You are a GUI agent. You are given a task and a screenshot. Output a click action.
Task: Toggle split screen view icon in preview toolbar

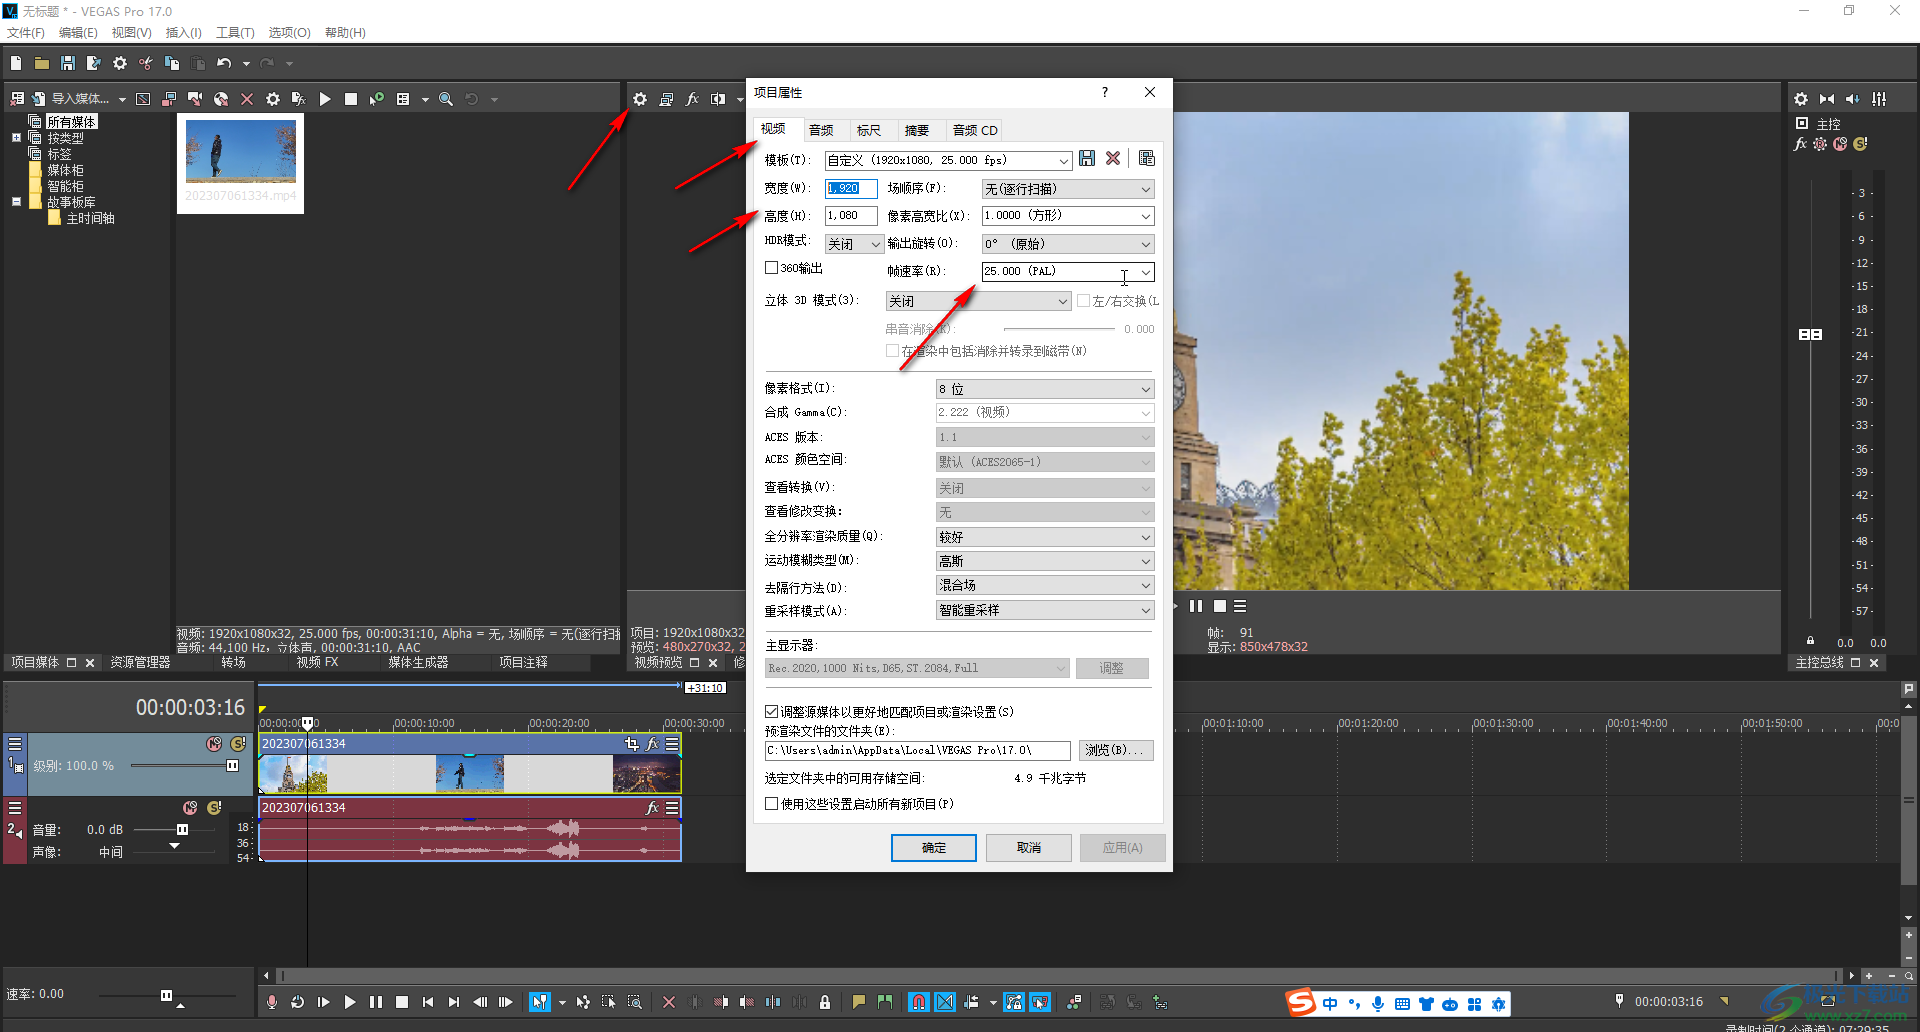(x=718, y=99)
